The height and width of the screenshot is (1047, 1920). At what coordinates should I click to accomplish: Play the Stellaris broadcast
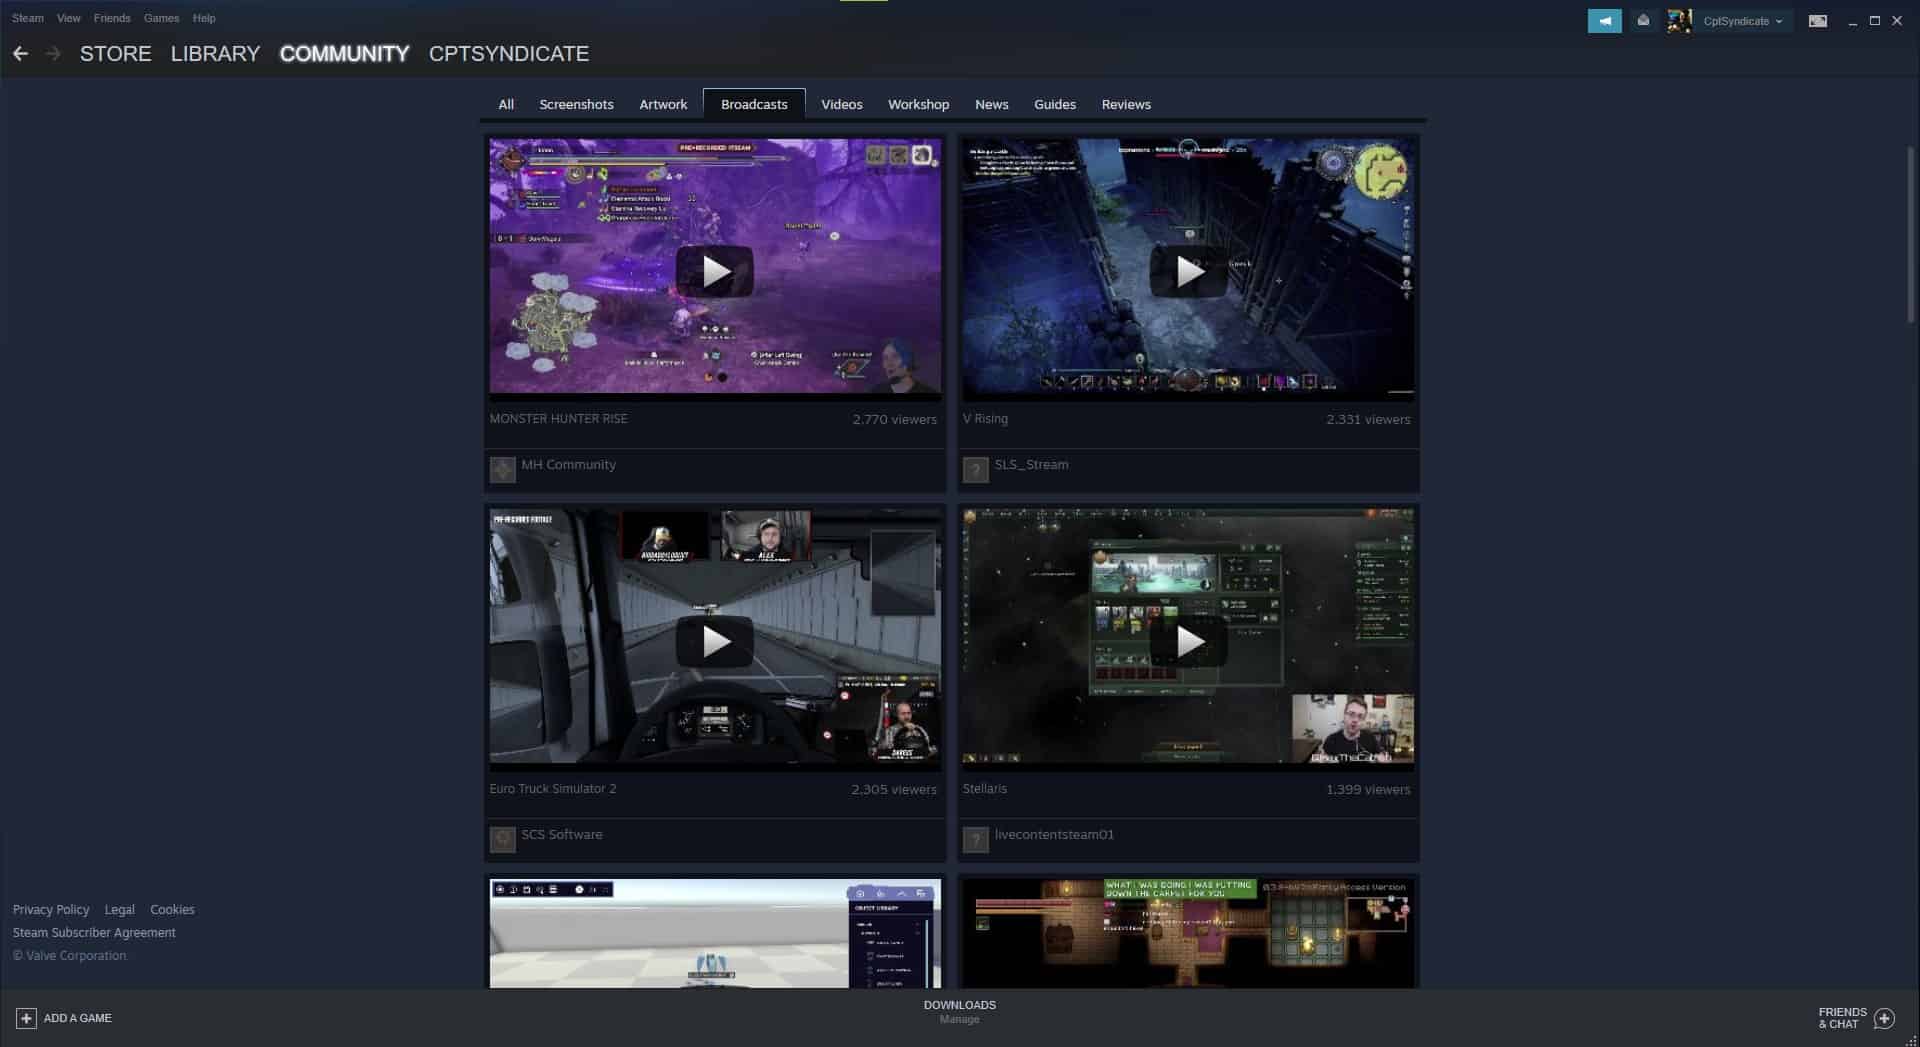[1188, 640]
